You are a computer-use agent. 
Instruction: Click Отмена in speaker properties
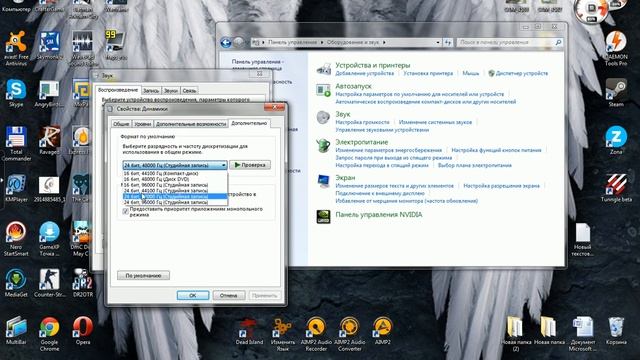[x=229, y=295]
